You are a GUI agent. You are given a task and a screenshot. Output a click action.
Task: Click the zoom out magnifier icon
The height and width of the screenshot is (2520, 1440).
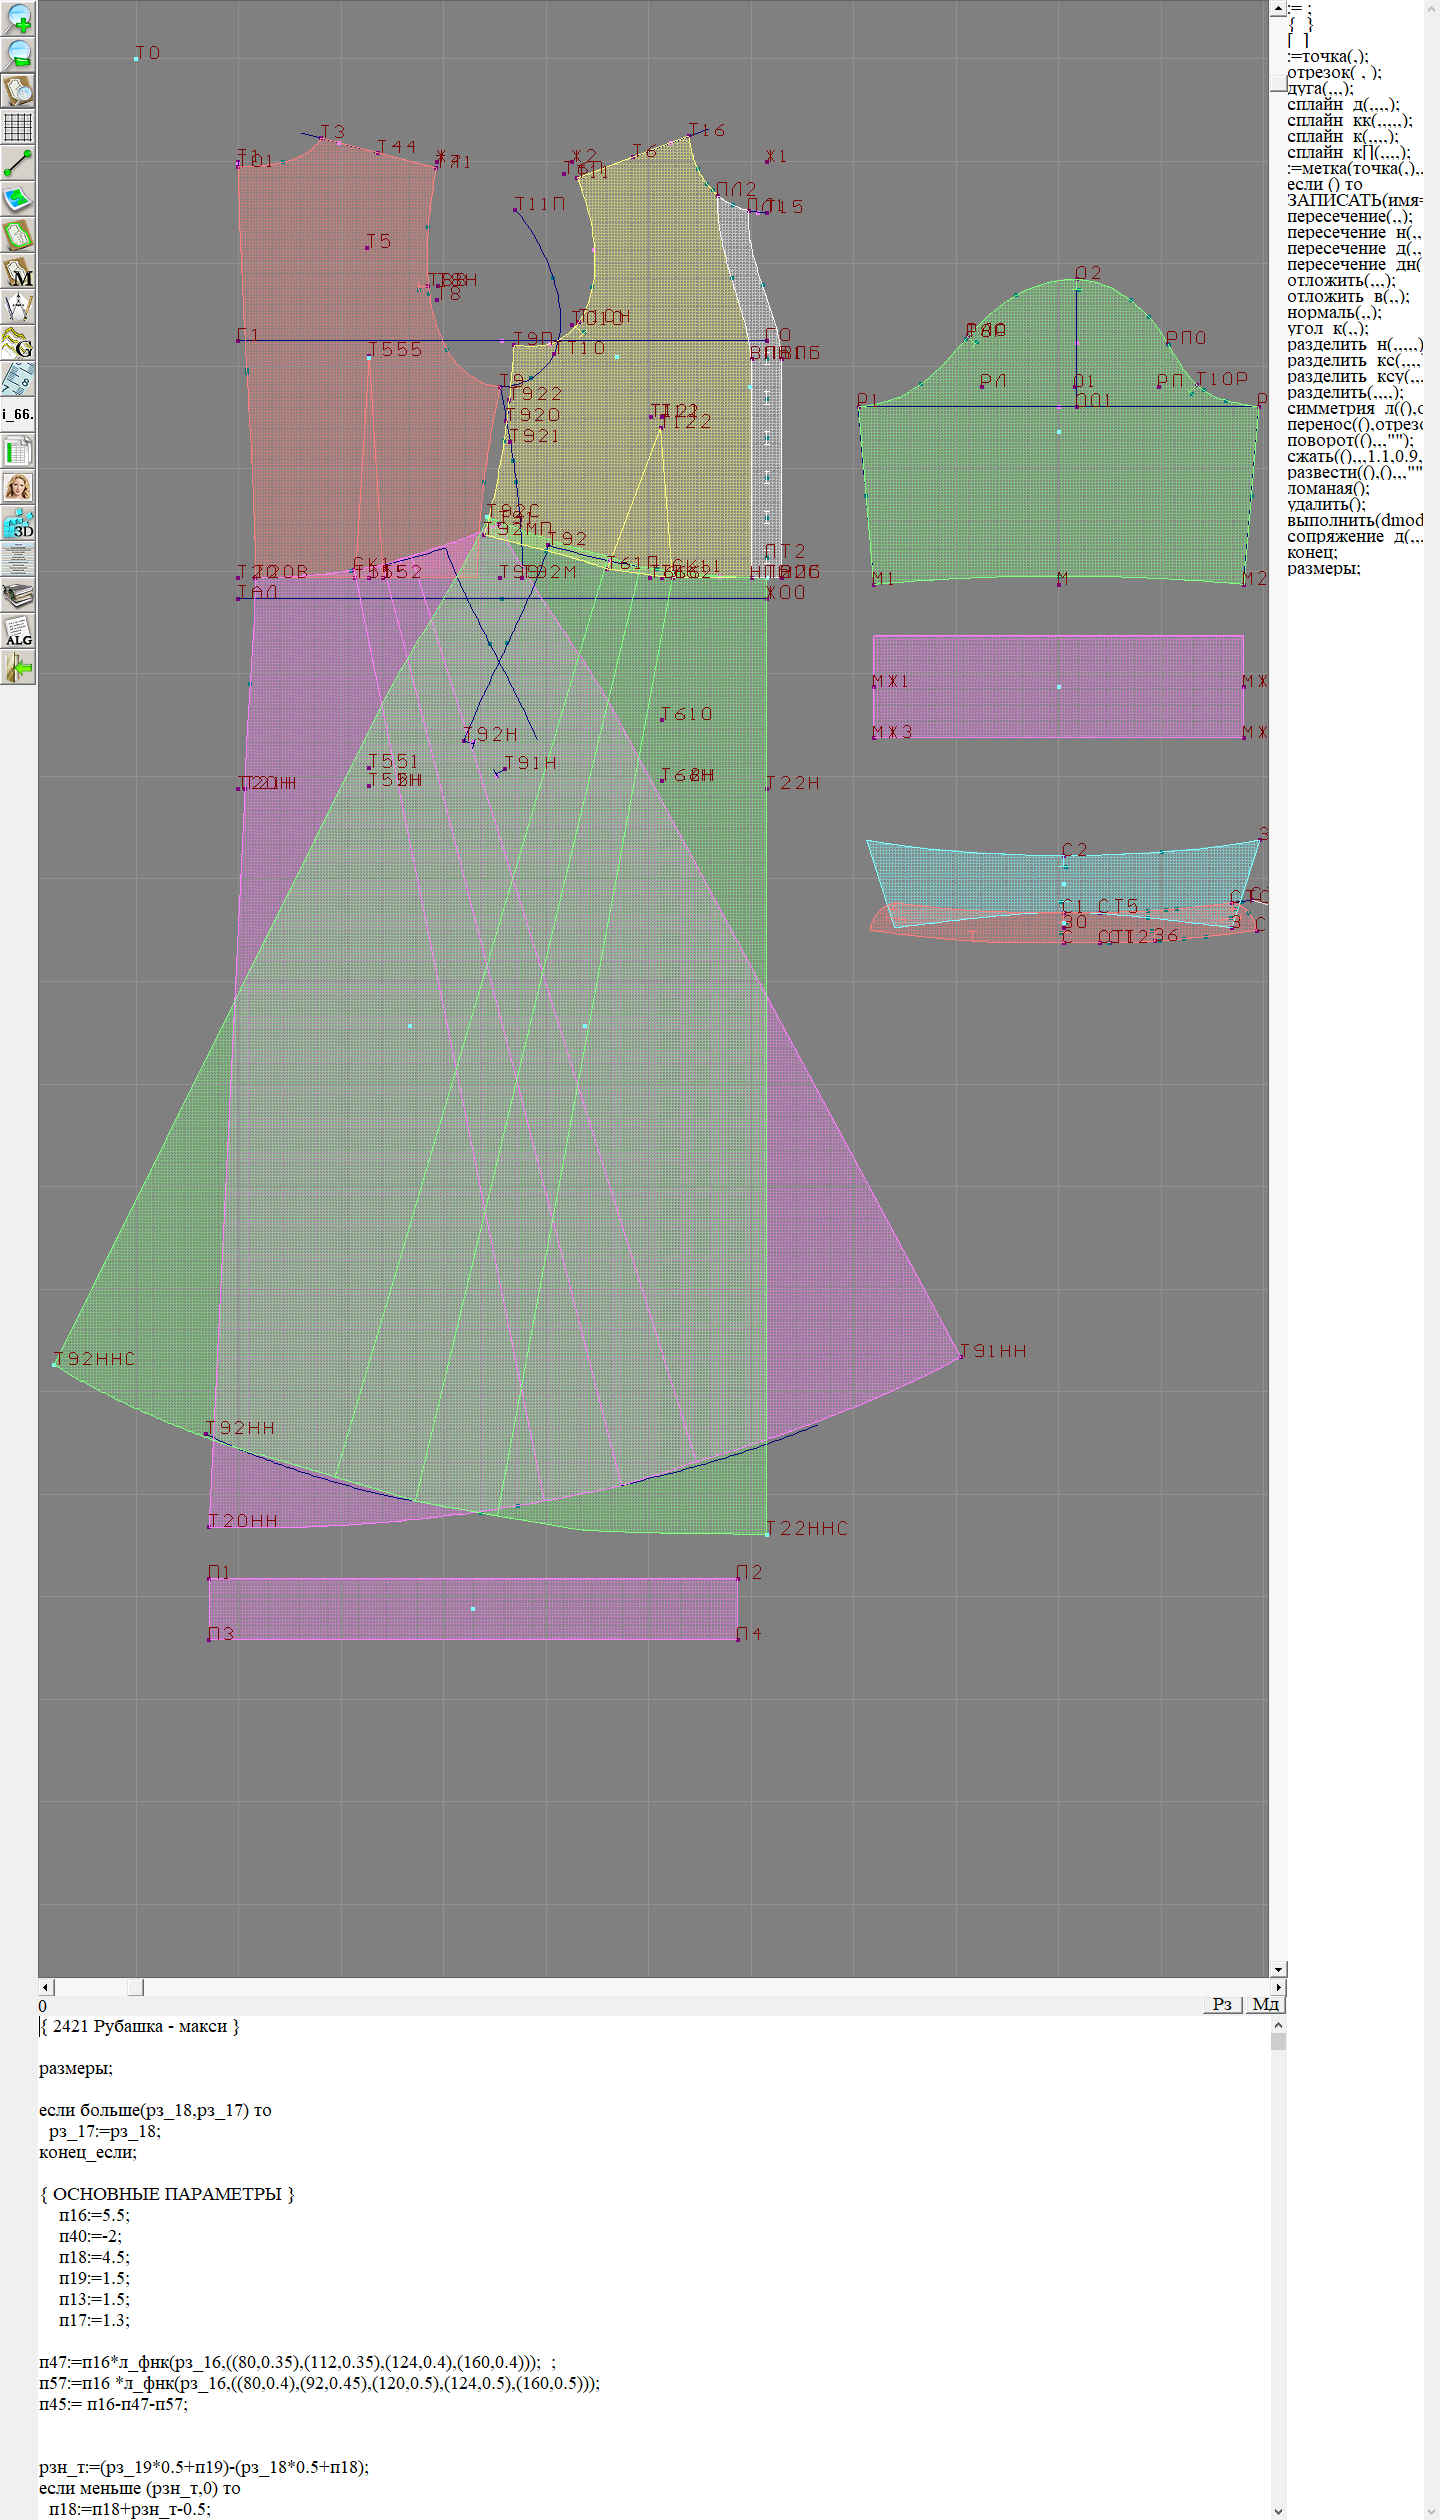tap(18, 54)
